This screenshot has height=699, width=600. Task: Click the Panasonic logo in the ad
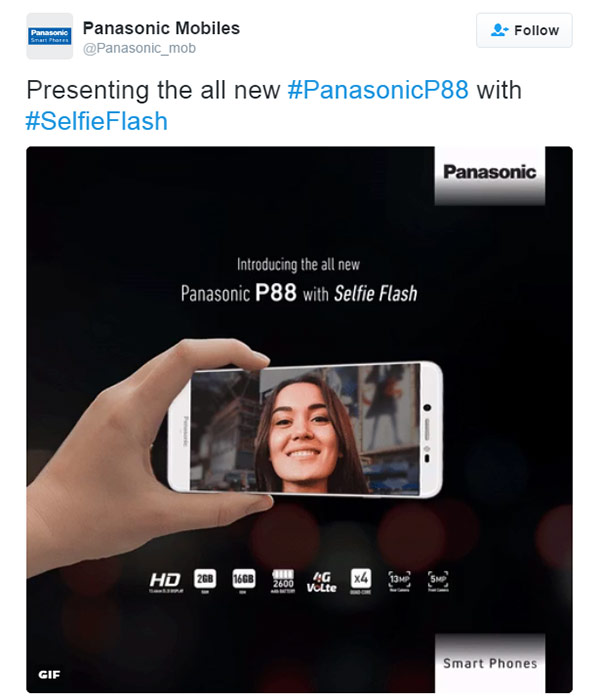489,173
